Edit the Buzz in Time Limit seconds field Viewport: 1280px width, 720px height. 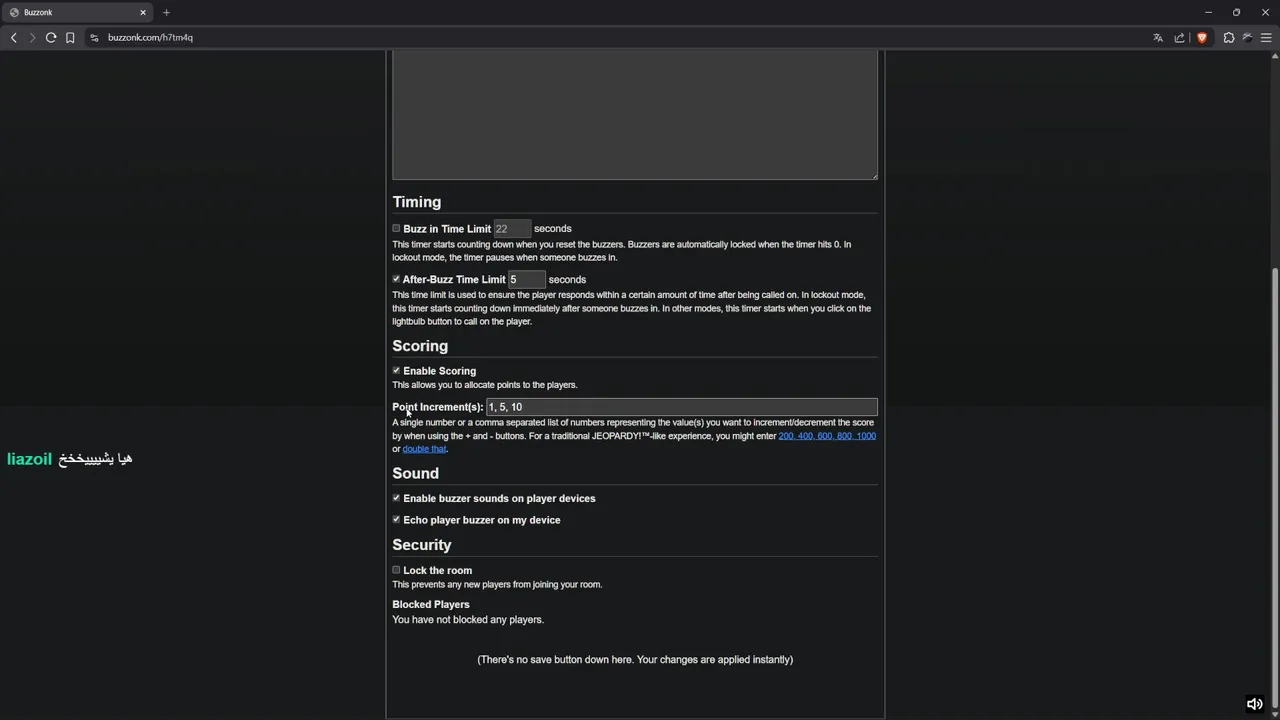point(512,229)
